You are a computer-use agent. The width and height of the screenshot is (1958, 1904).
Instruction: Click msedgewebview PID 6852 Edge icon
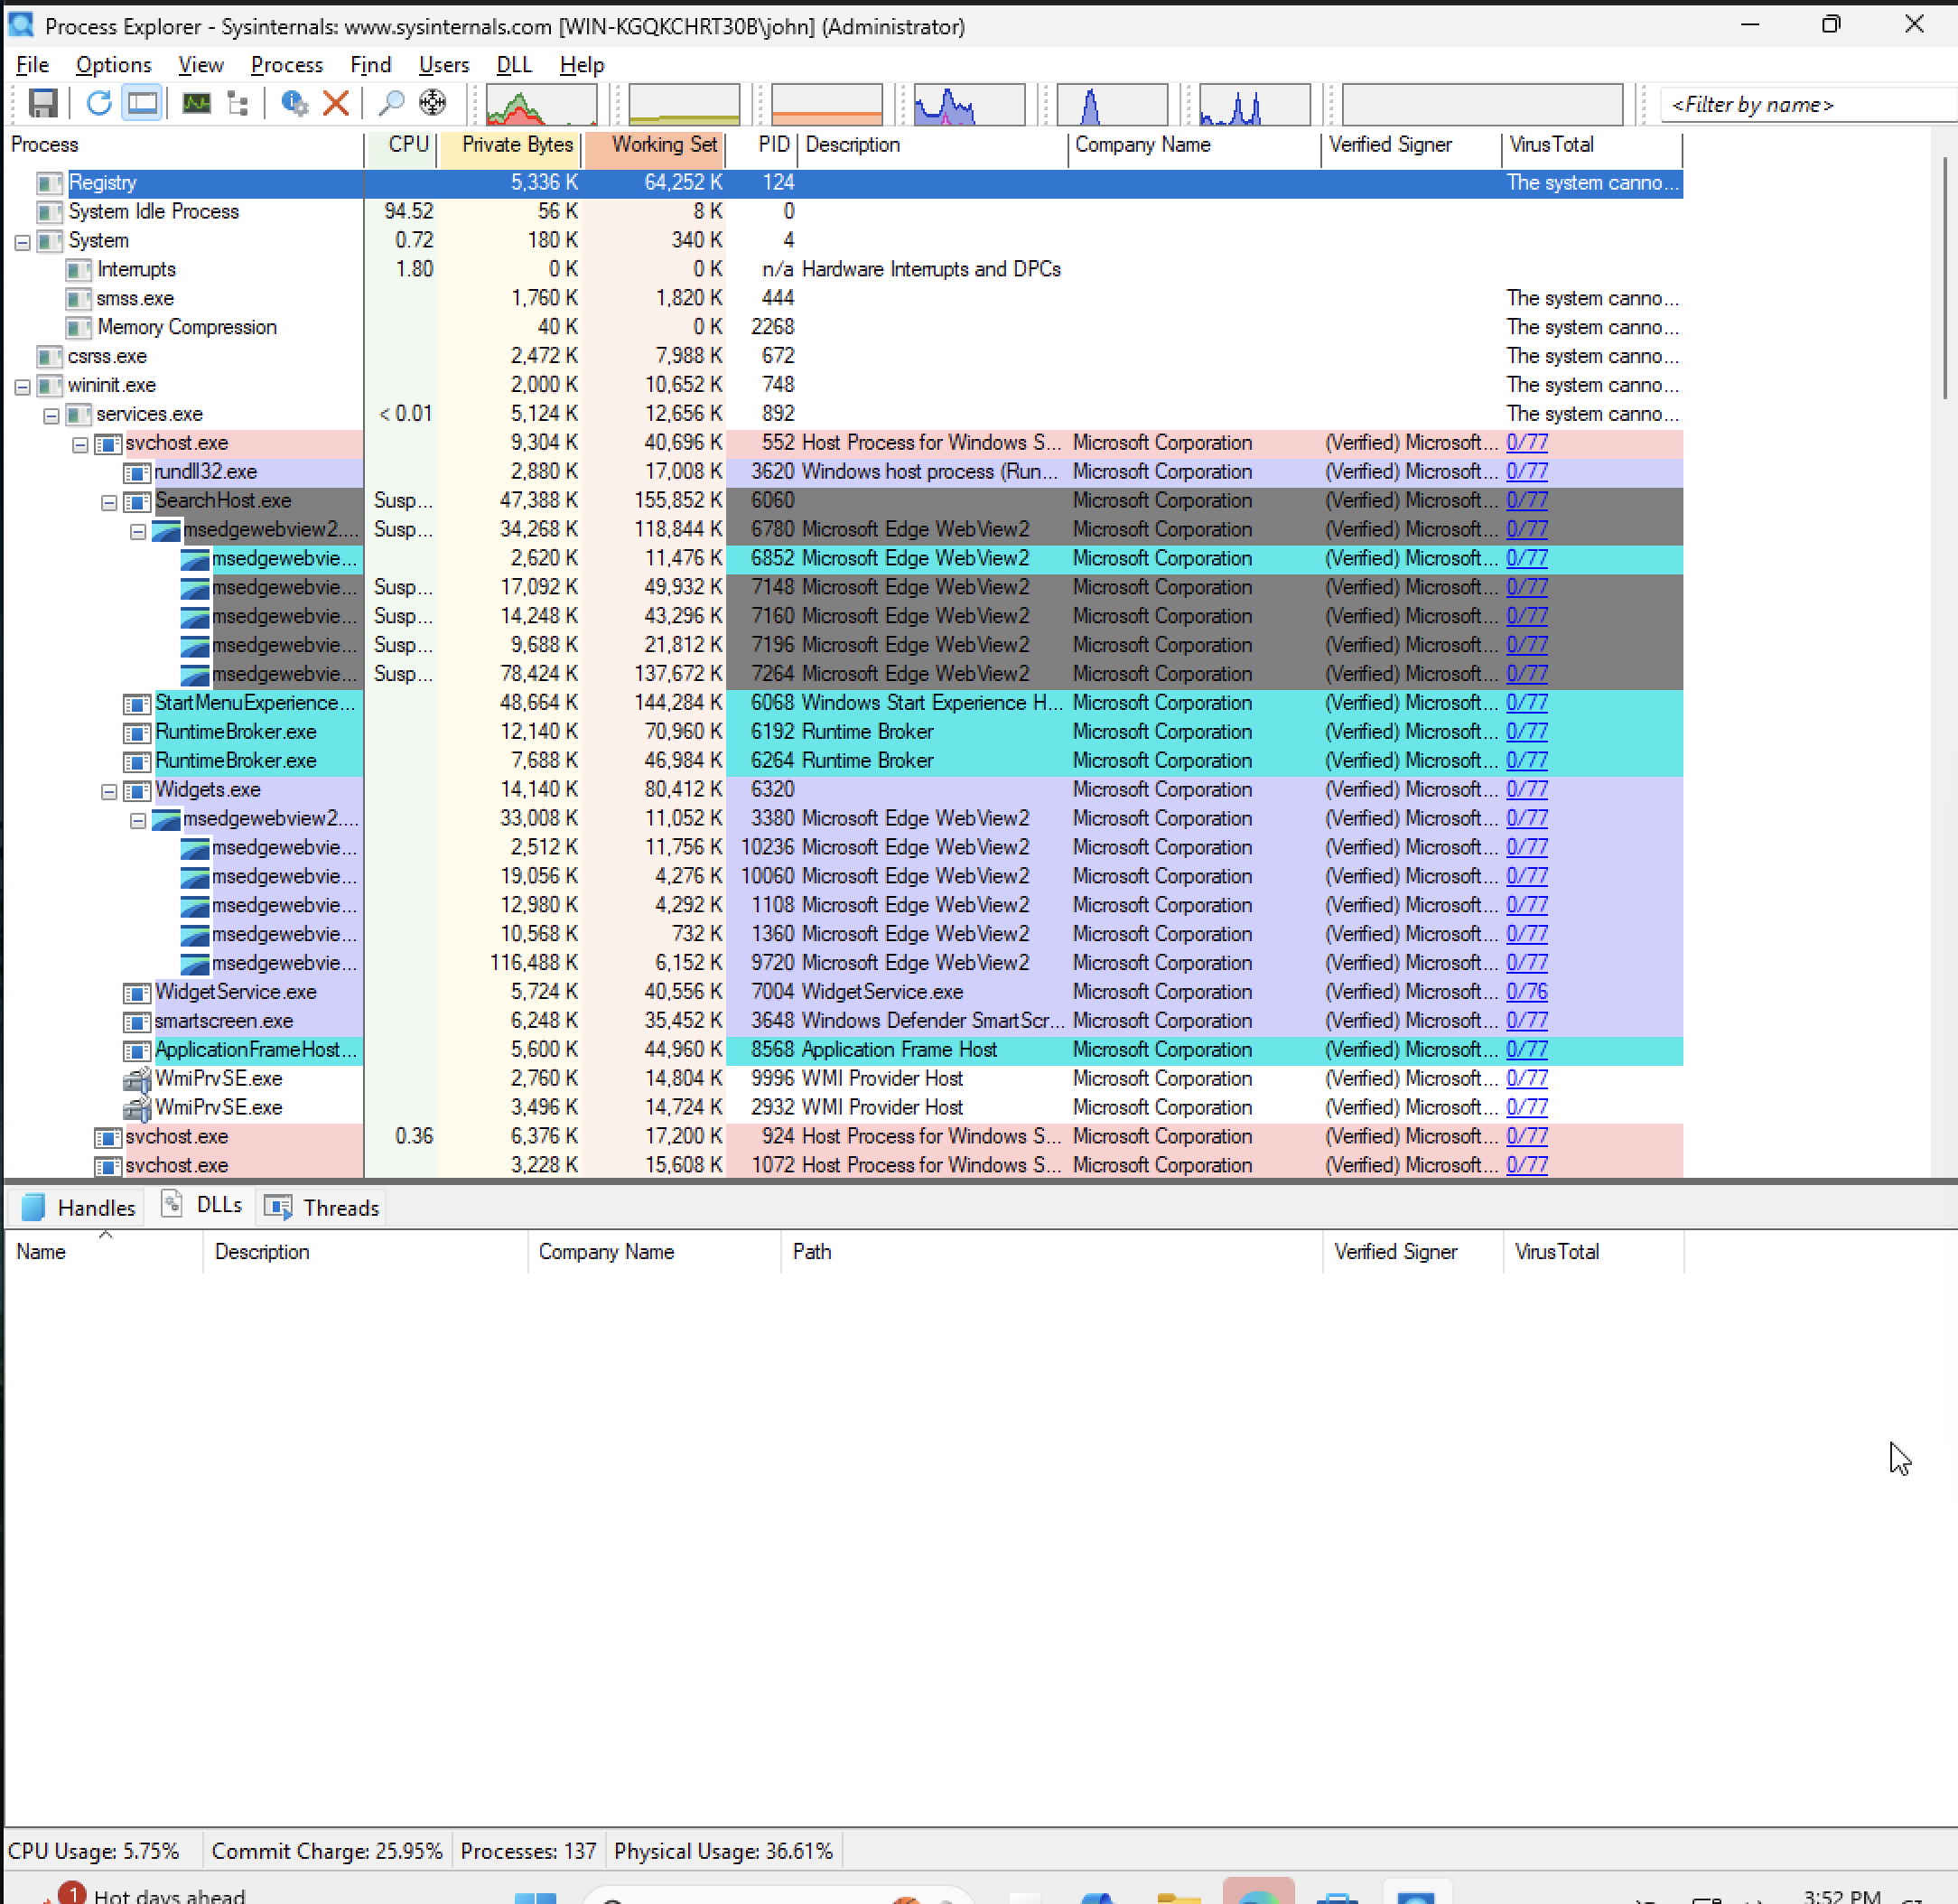pyautogui.click(x=195, y=559)
